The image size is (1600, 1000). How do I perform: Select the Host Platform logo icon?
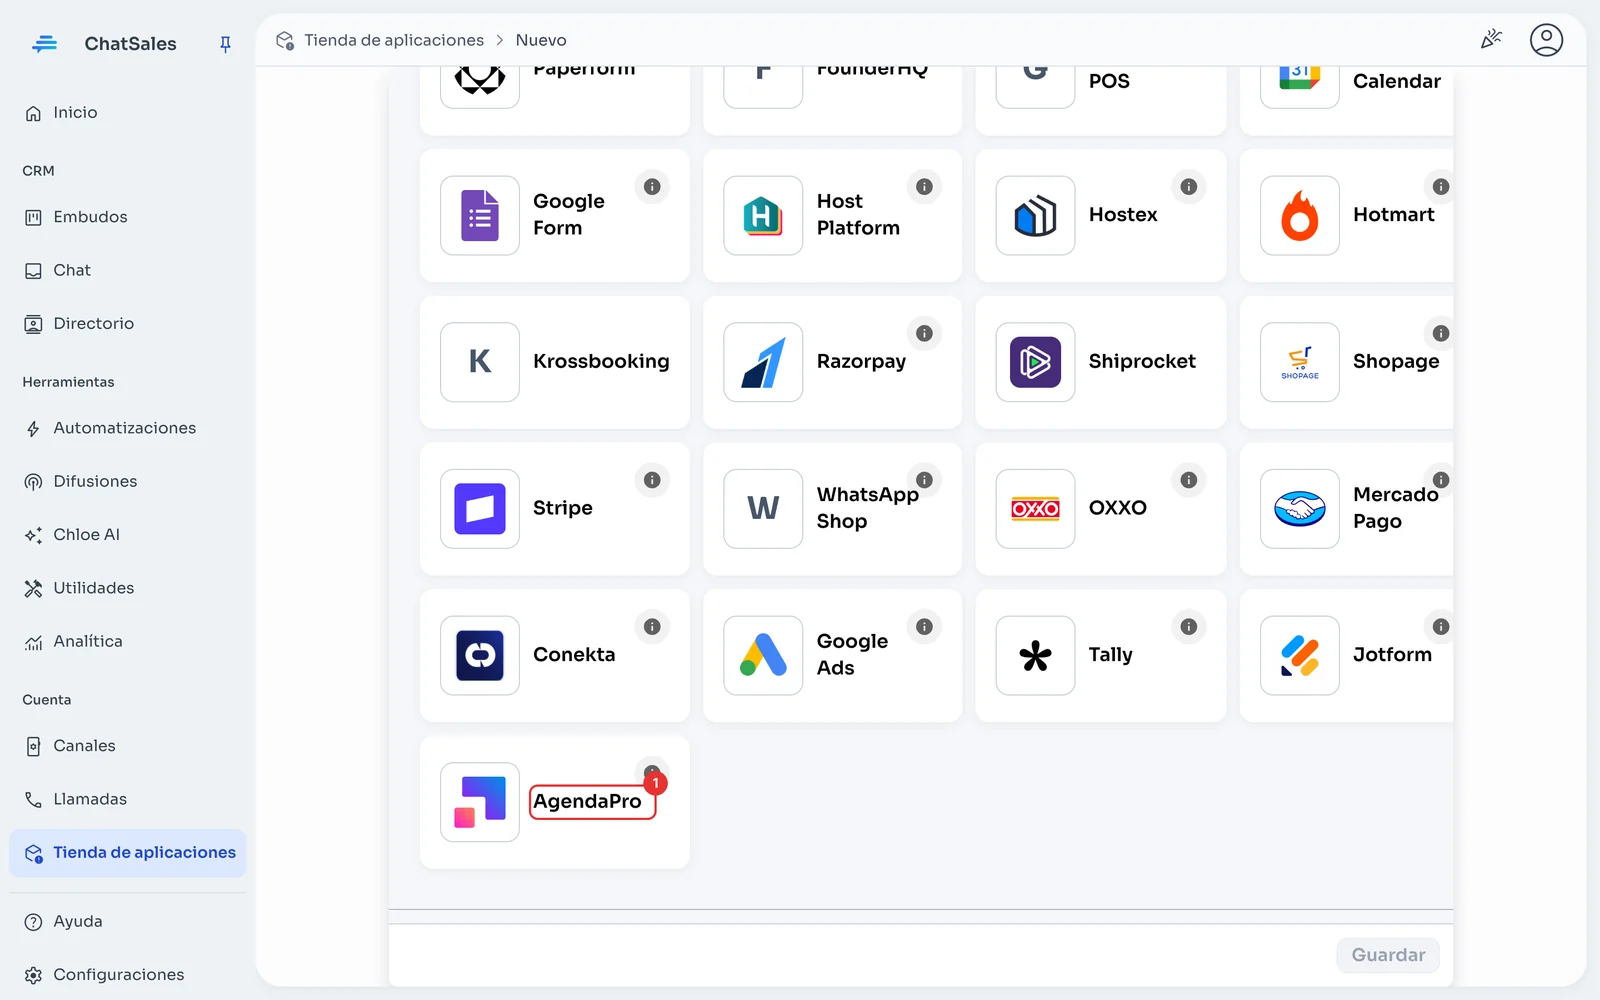[x=763, y=215]
